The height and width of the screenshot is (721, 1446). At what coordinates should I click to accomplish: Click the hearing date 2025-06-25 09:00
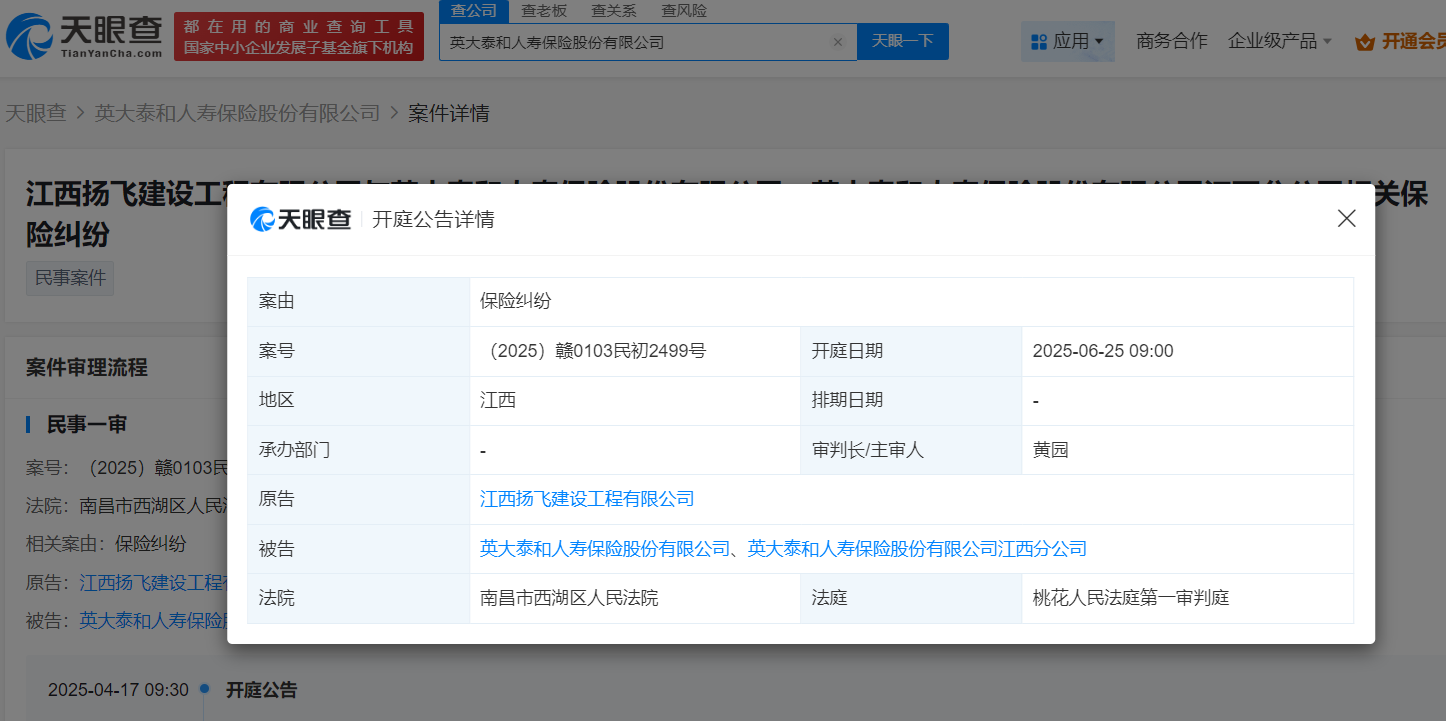click(1103, 351)
